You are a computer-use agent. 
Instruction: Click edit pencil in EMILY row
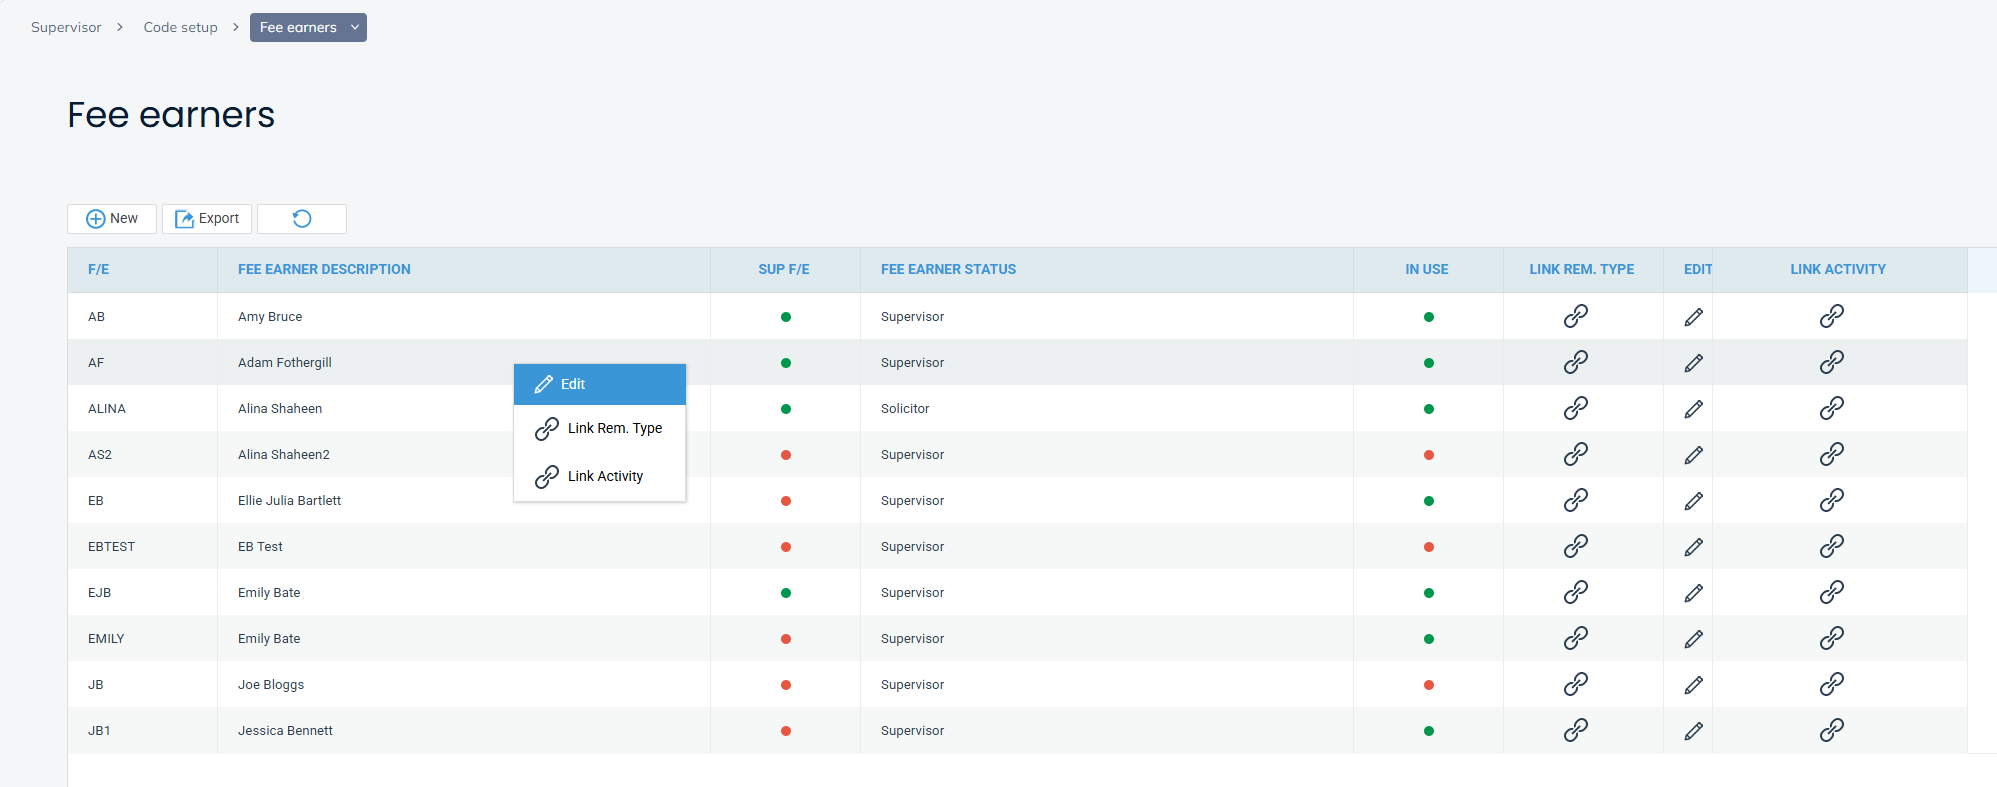click(1693, 639)
